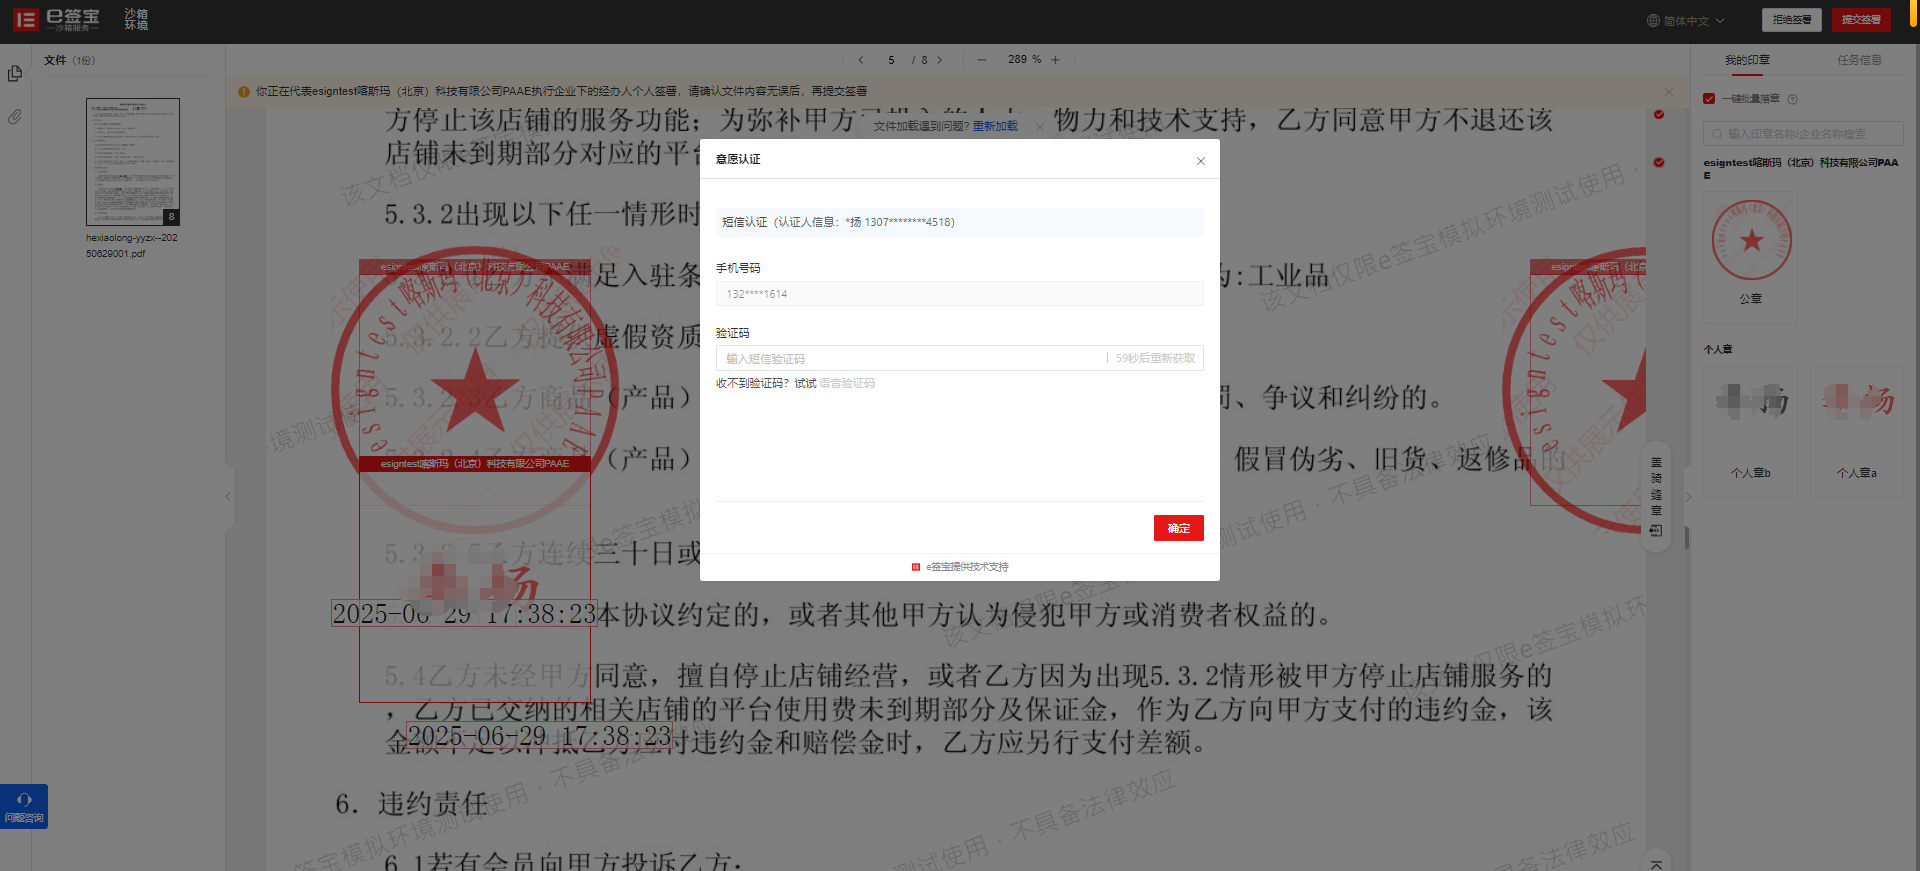1920x871 pixels.
Task: Toggle the 一键批量落章 checkbox
Action: pyautogui.click(x=1709, y=99)
